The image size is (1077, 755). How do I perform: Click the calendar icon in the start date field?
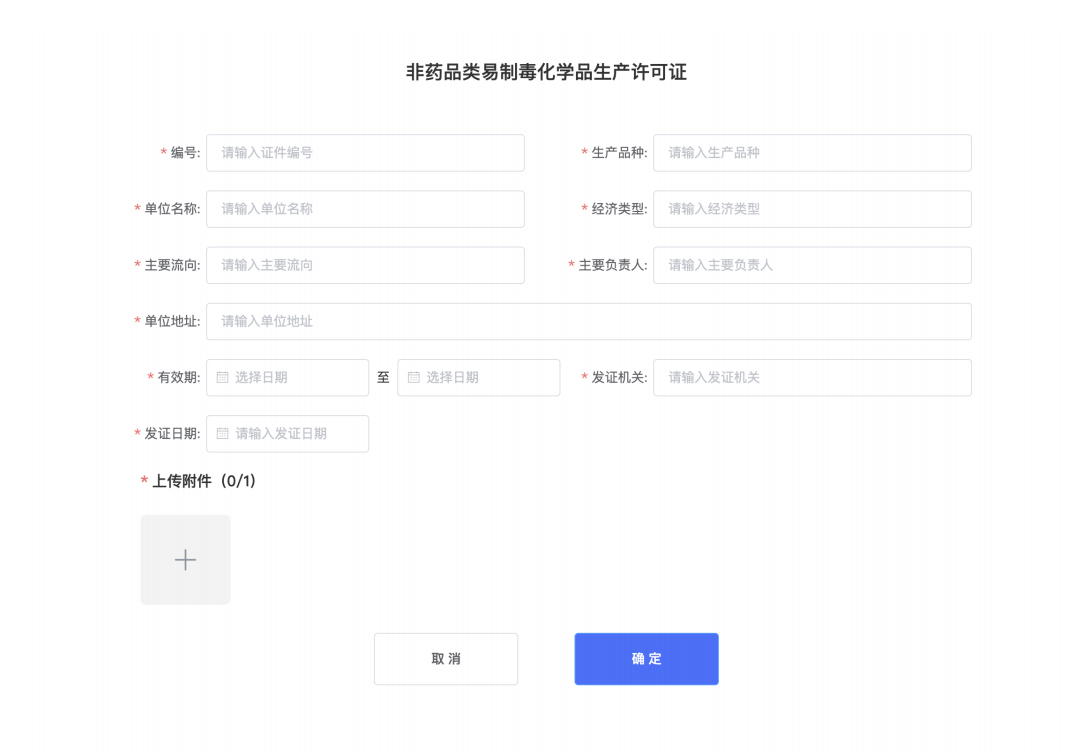(x=222, y=378)
